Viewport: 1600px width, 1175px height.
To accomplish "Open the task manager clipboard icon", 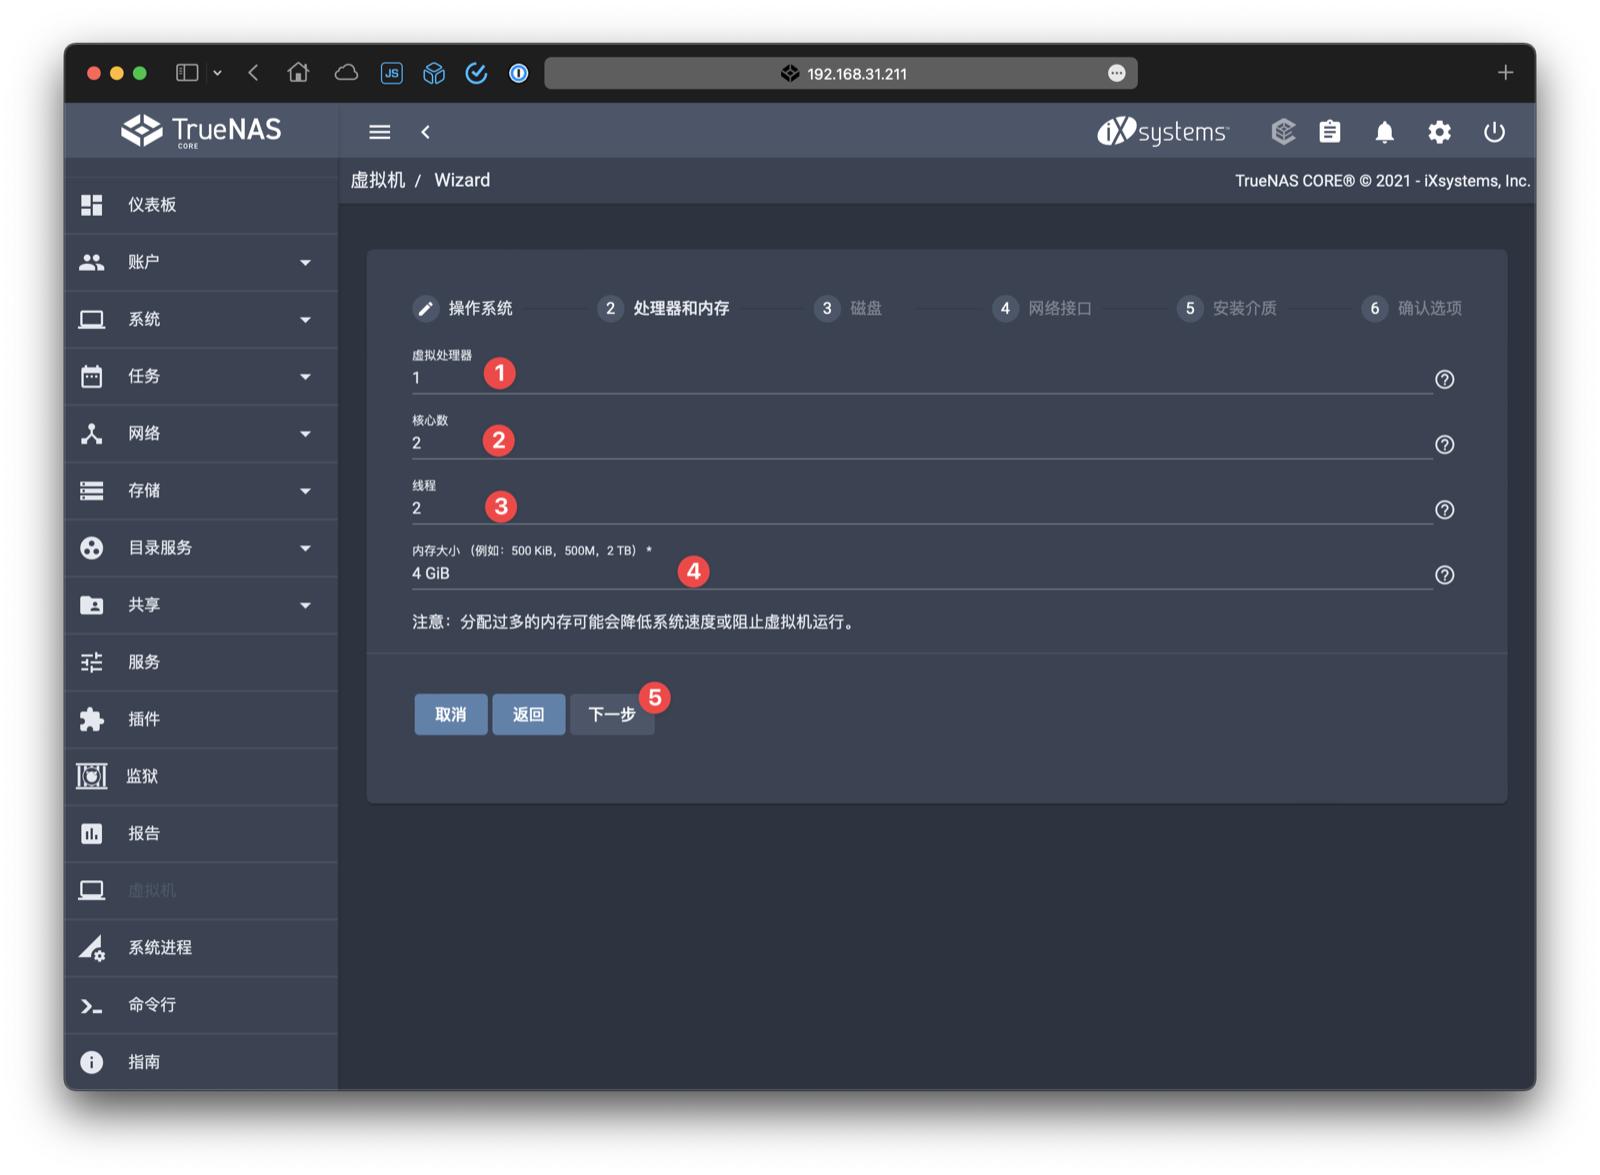I will 1329,131.
